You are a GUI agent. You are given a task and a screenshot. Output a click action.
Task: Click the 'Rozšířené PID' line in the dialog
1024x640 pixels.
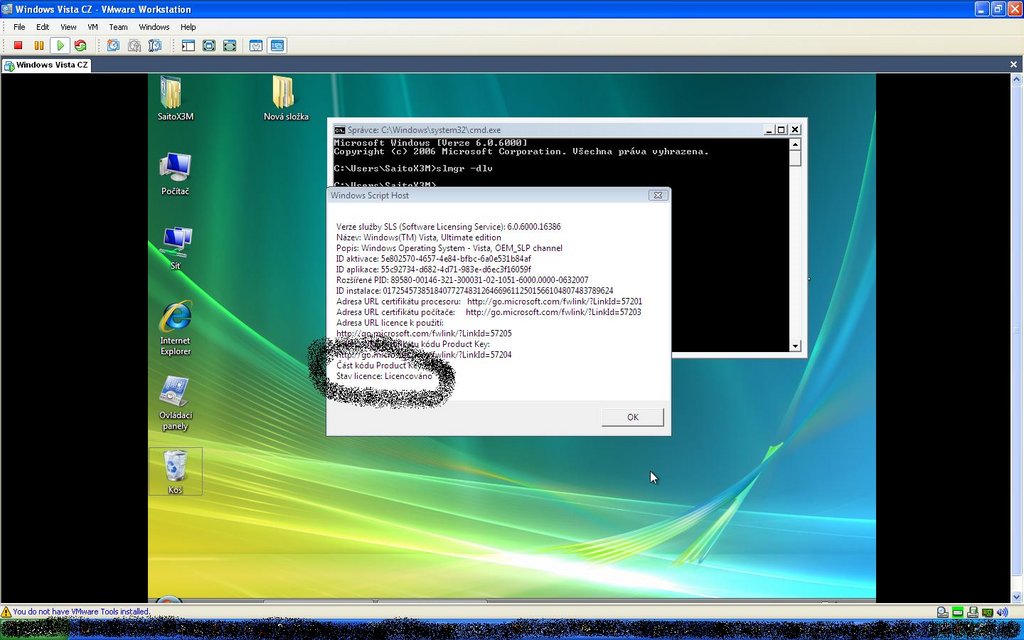(x=462, y=280)
